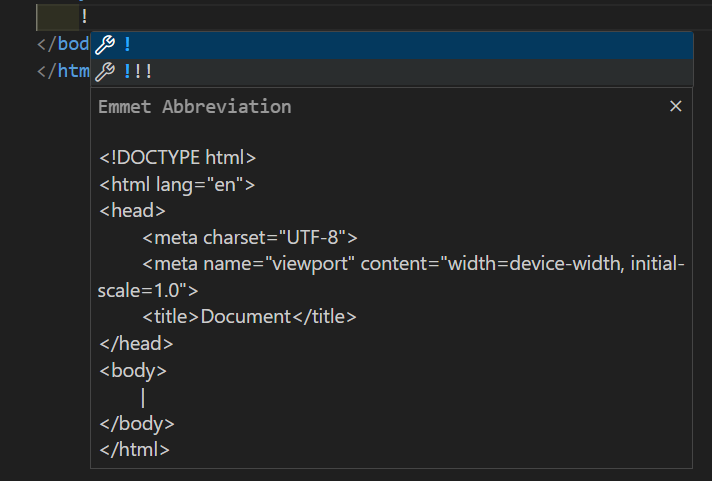Screen dimensions: 712x481
Task: Click the closing head tag in the preview
Action: point(136,343)
